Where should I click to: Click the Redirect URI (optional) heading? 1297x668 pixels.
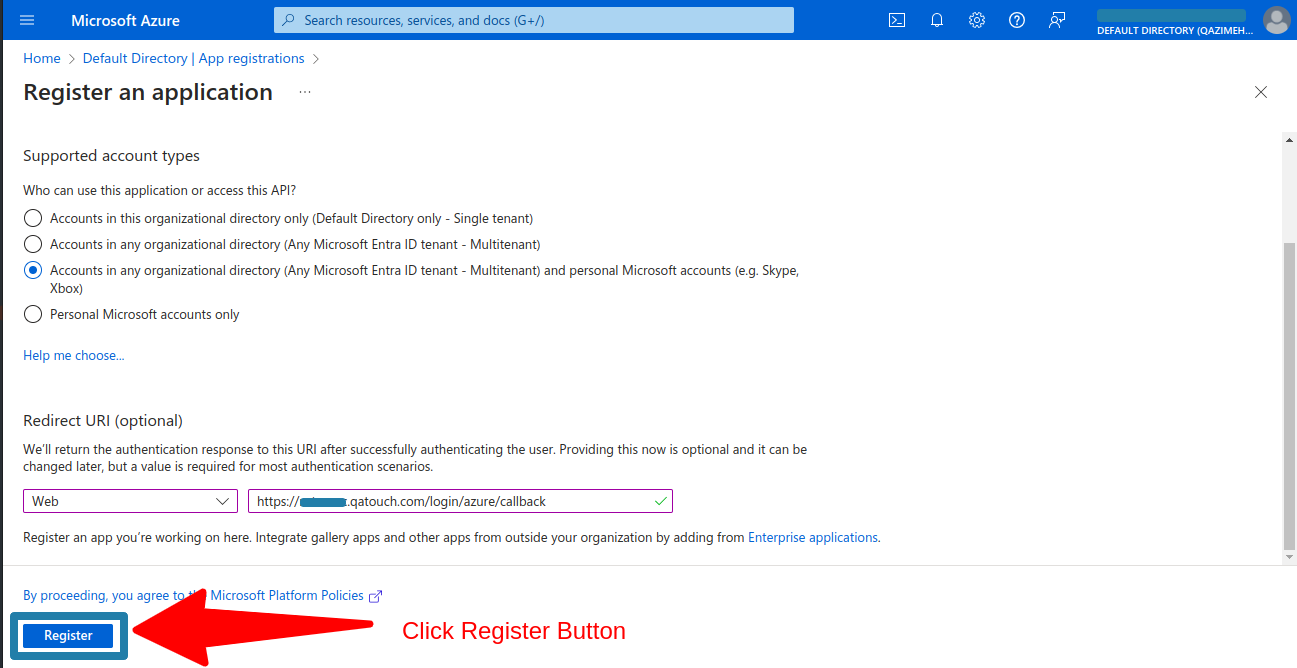(103, 421)
